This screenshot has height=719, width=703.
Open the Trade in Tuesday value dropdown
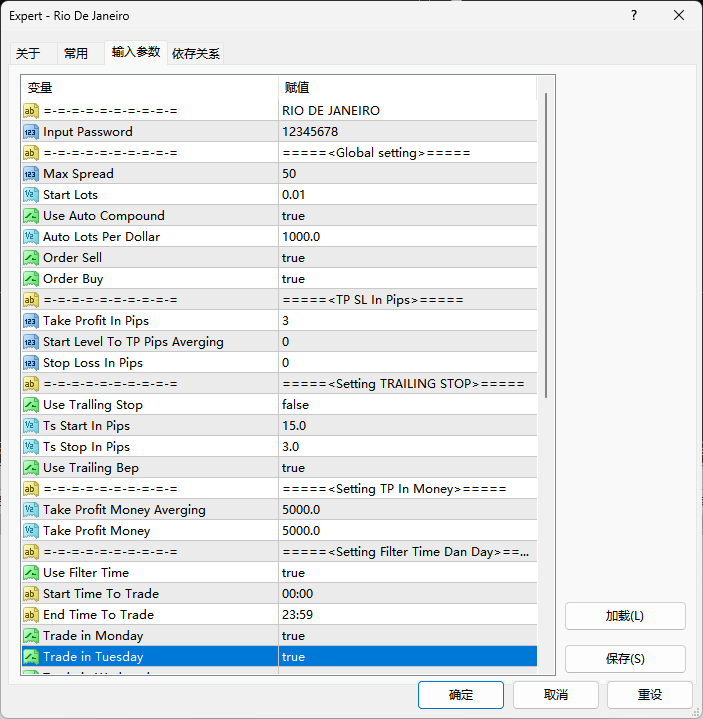(407, 657)
